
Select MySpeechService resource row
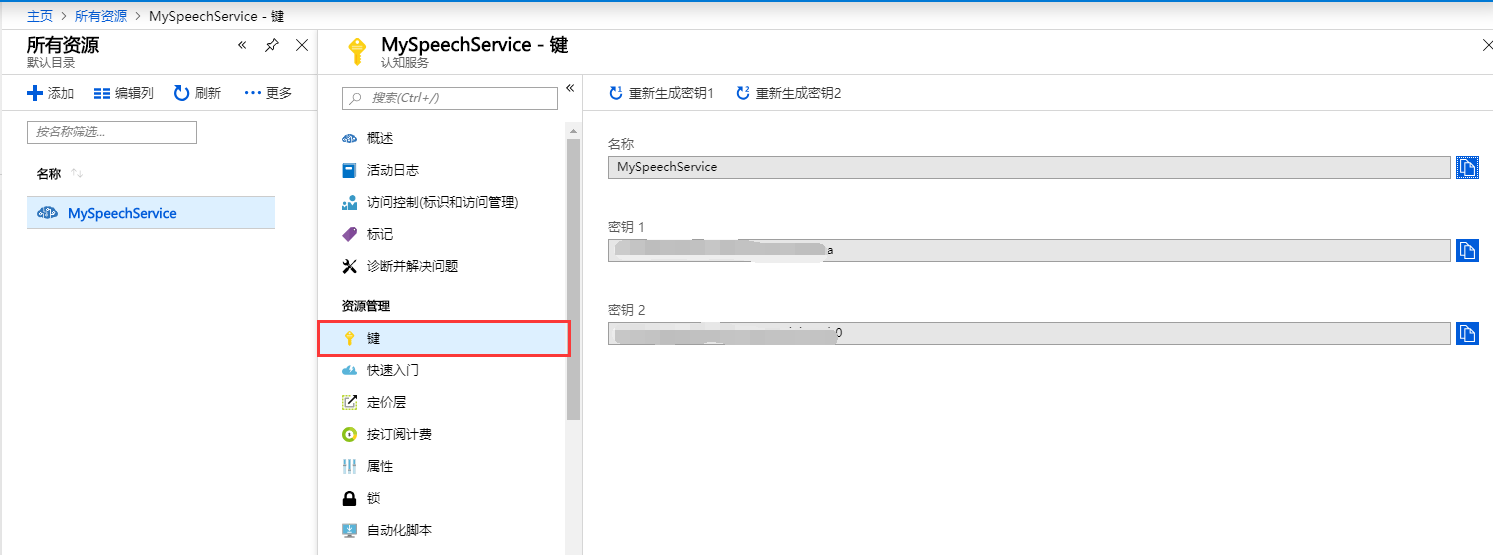[x=151, y=213]
